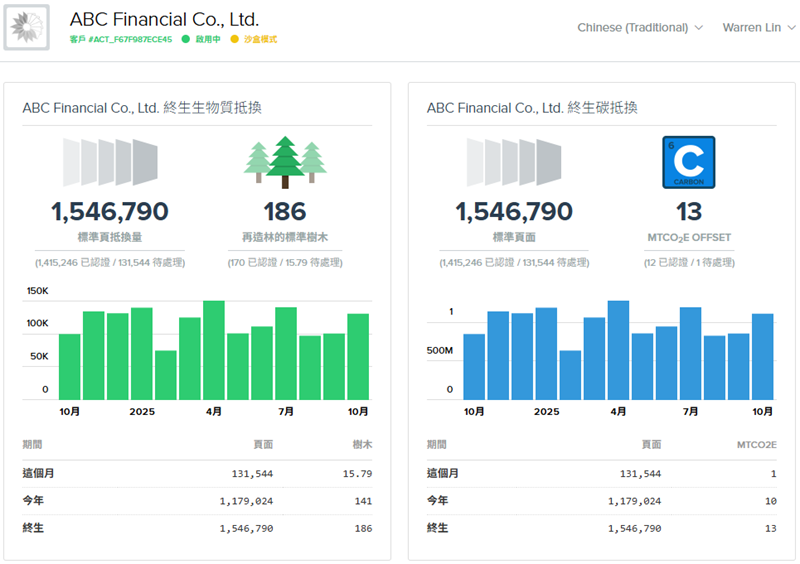Click the blue Carbon offset icon
Viewport: 800px width, 564px height.
click(x=688, y=162)
